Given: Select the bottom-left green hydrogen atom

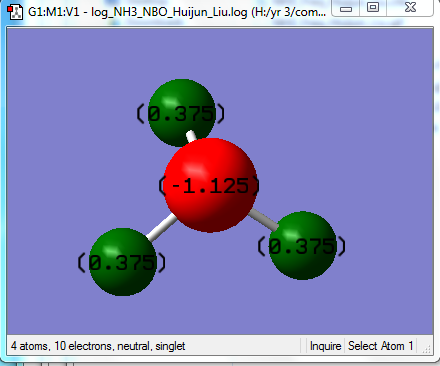Looking at the screenshot, I should [x=123, y=262].
